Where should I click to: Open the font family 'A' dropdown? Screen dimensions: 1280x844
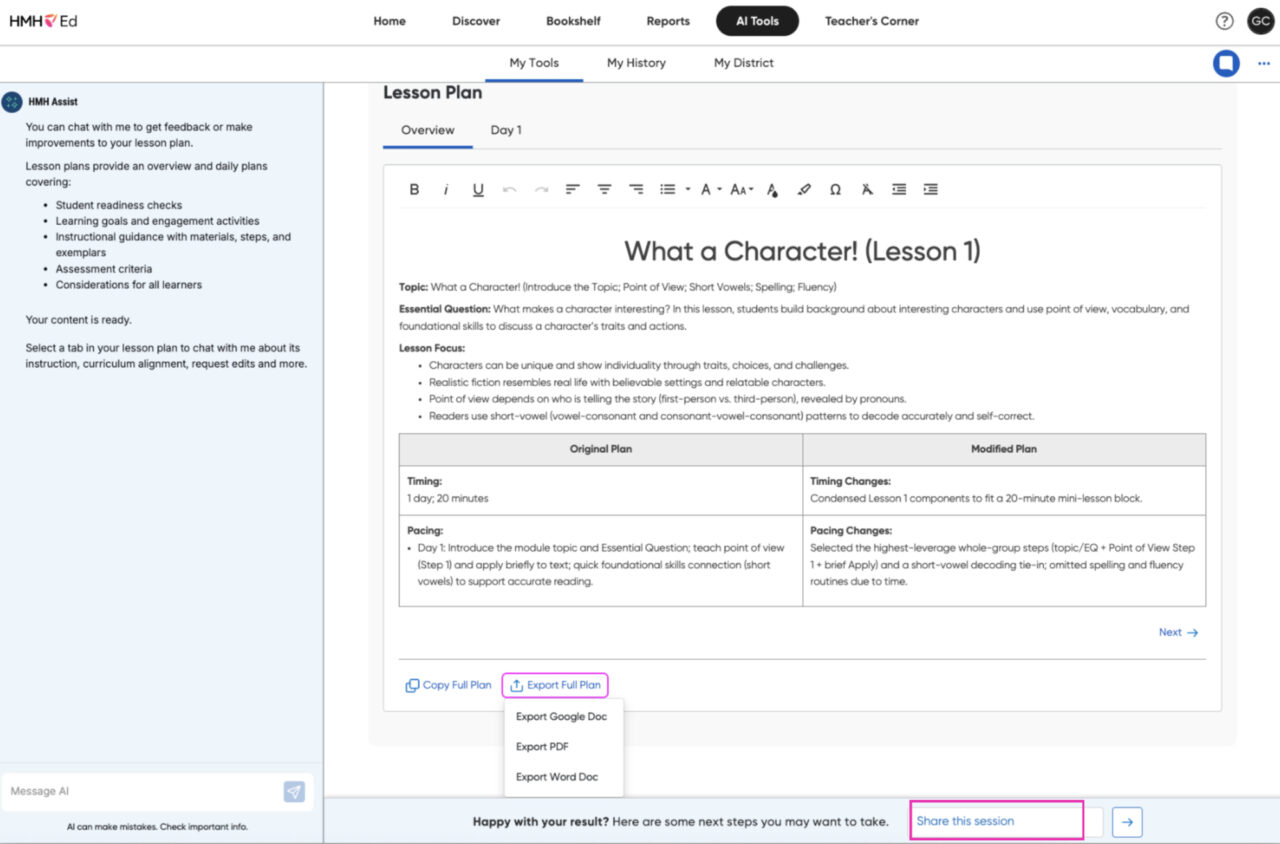click(710, 189)
